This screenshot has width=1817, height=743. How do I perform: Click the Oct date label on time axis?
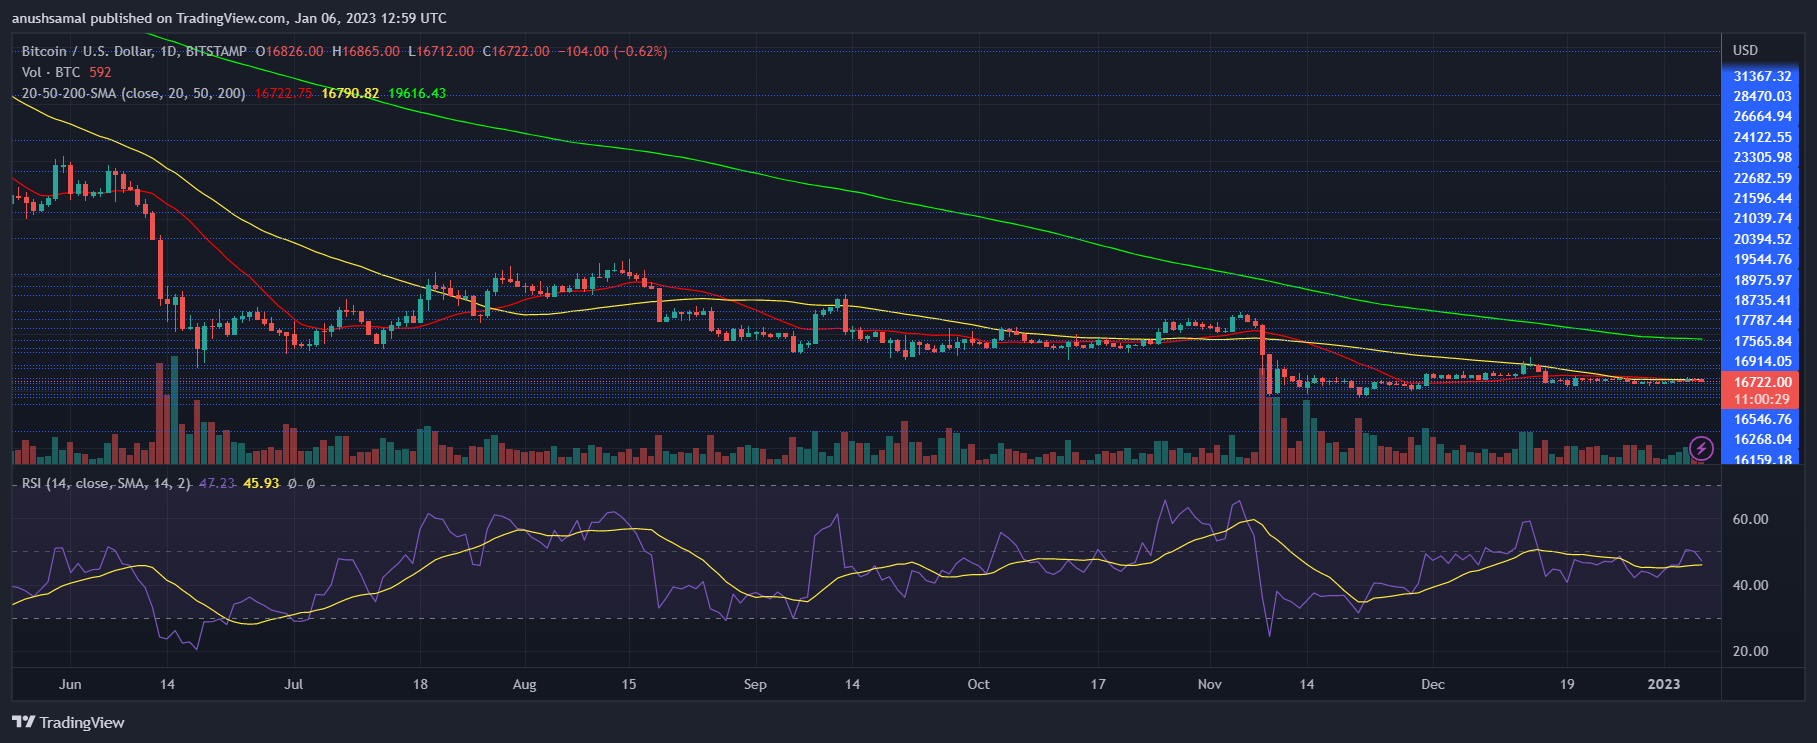[978, 684]
